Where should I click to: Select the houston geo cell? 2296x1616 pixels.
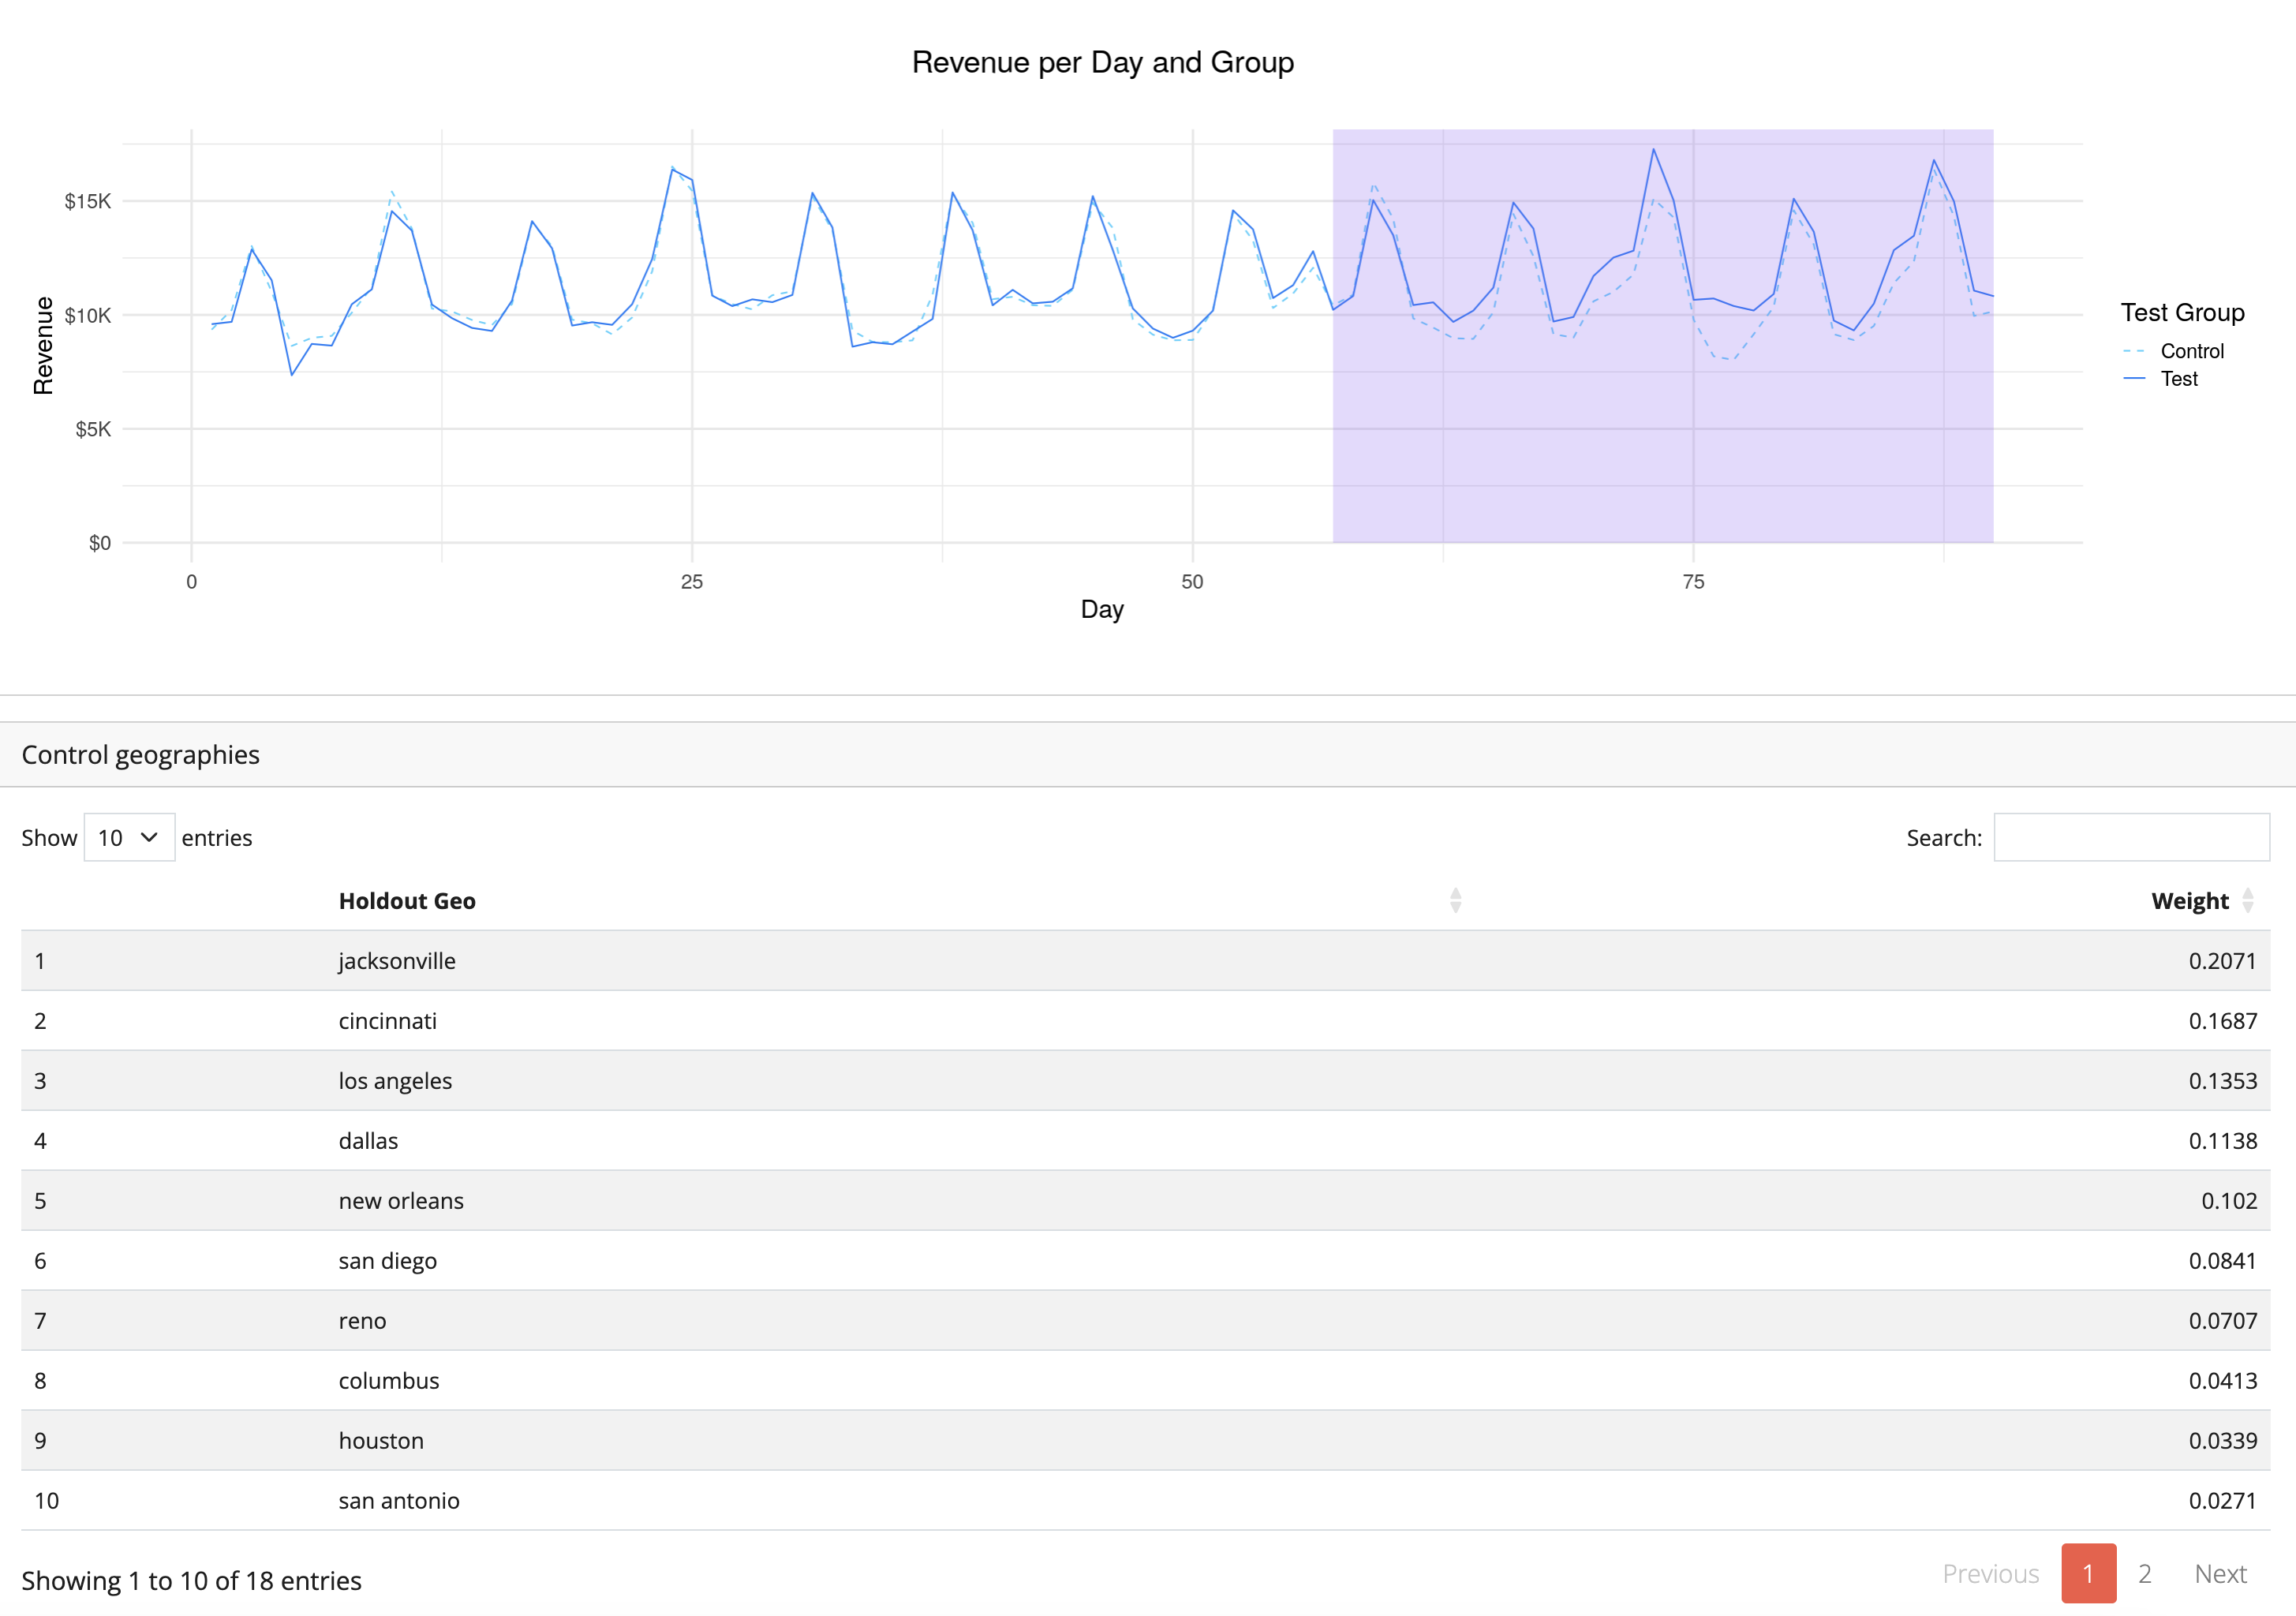click(381, 1441)
